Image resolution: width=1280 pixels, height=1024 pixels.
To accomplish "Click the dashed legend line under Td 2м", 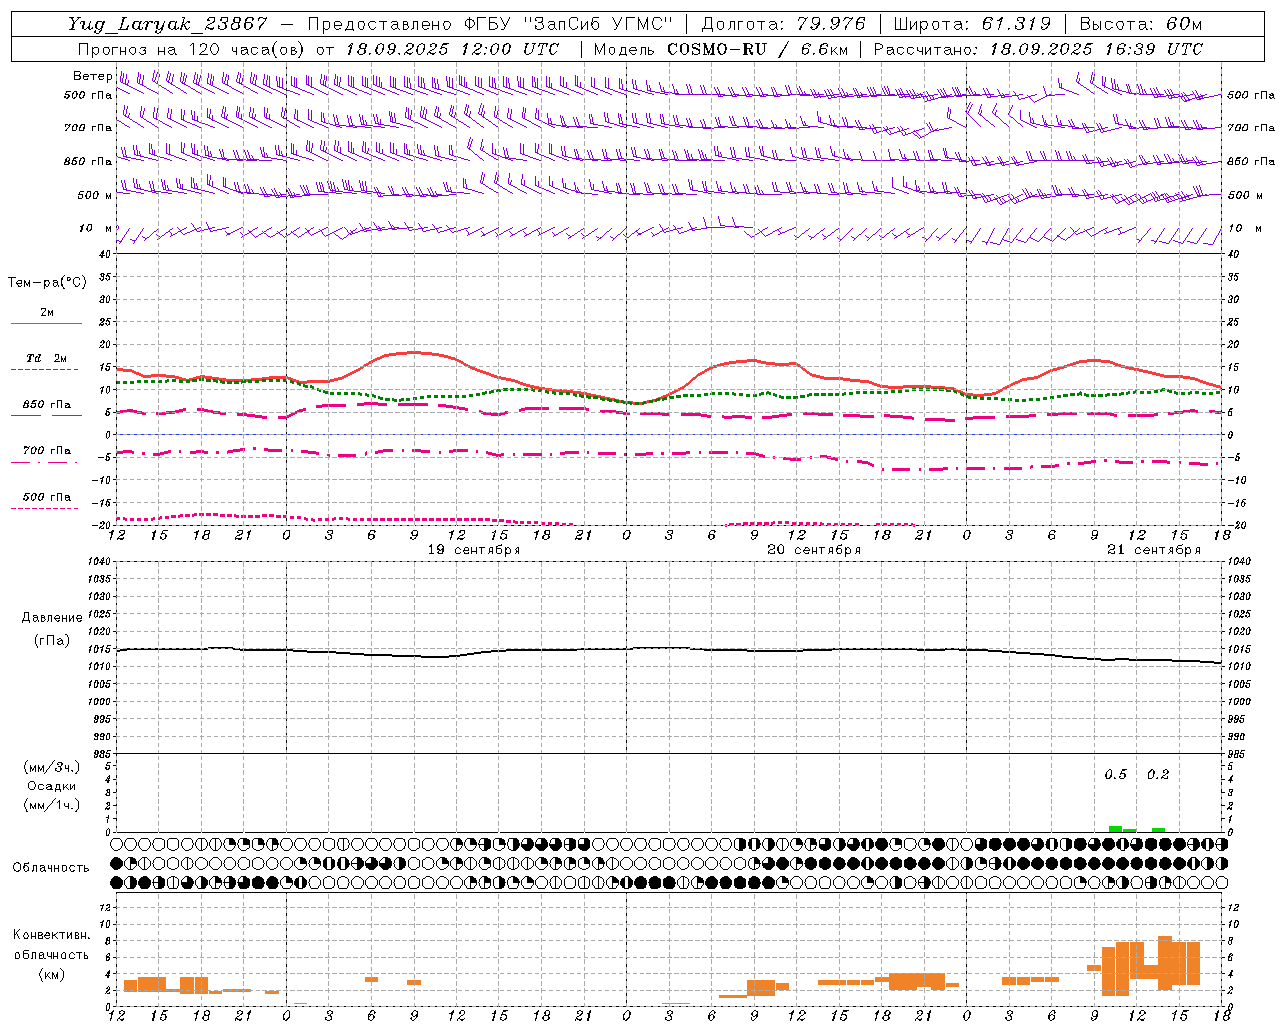I will (x=46, y=370).
